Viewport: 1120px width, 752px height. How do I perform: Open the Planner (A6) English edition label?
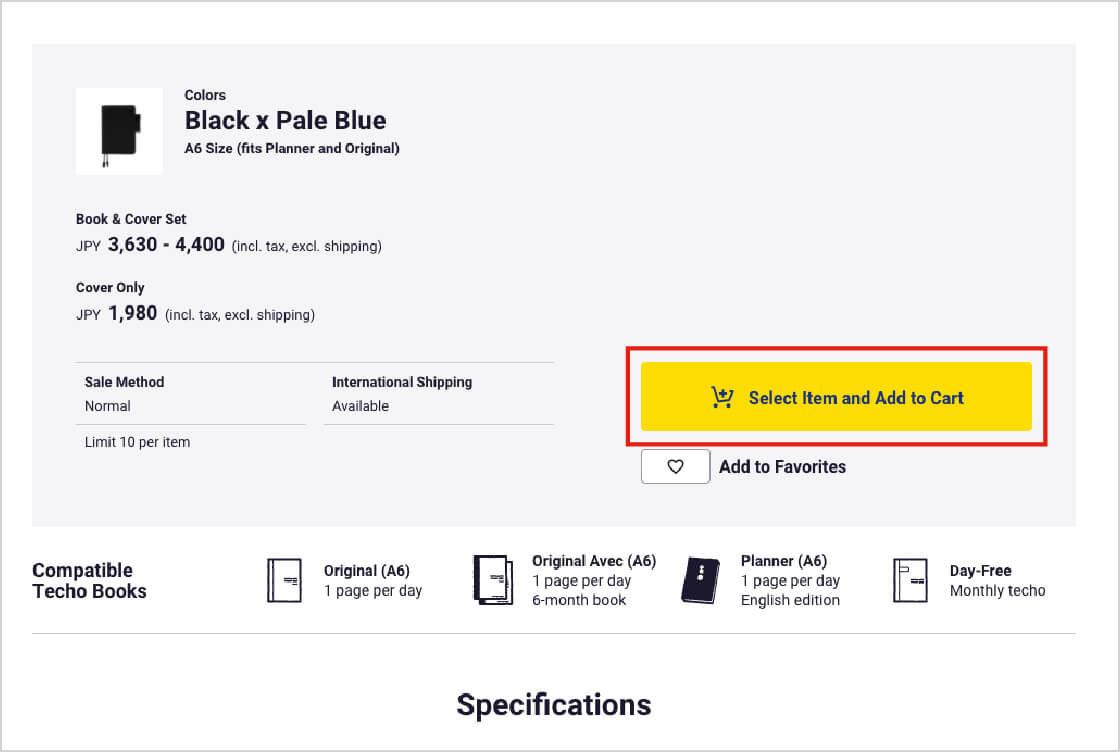790,581
